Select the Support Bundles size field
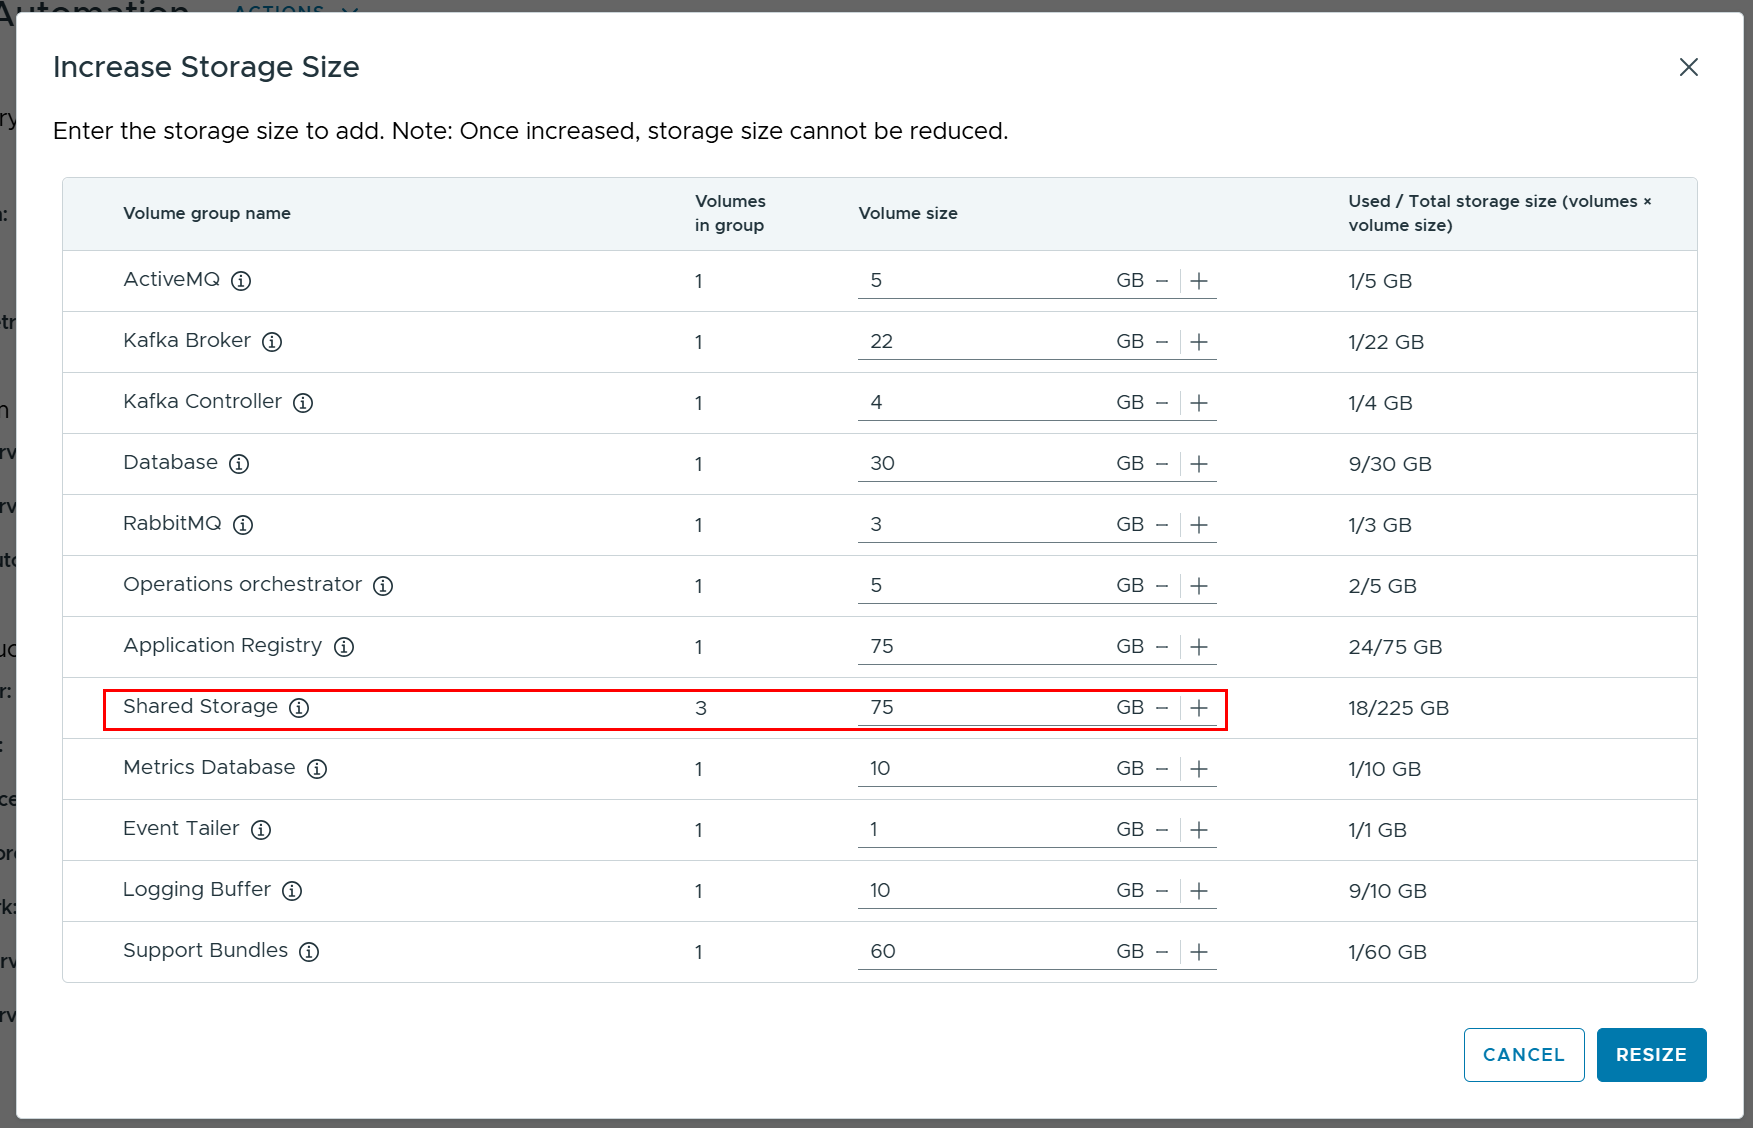1753x1128 pixels. (985, 952)
